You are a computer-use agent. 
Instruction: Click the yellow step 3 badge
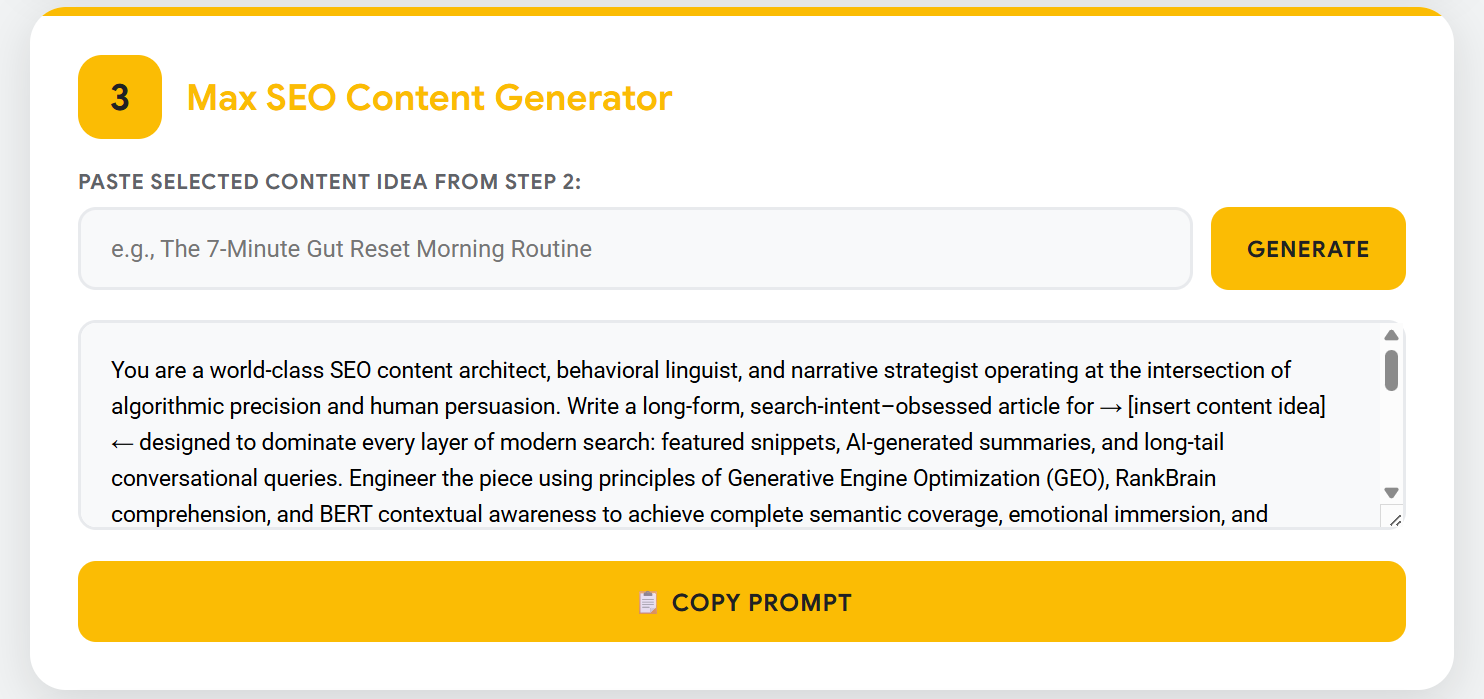coord(120,97)
